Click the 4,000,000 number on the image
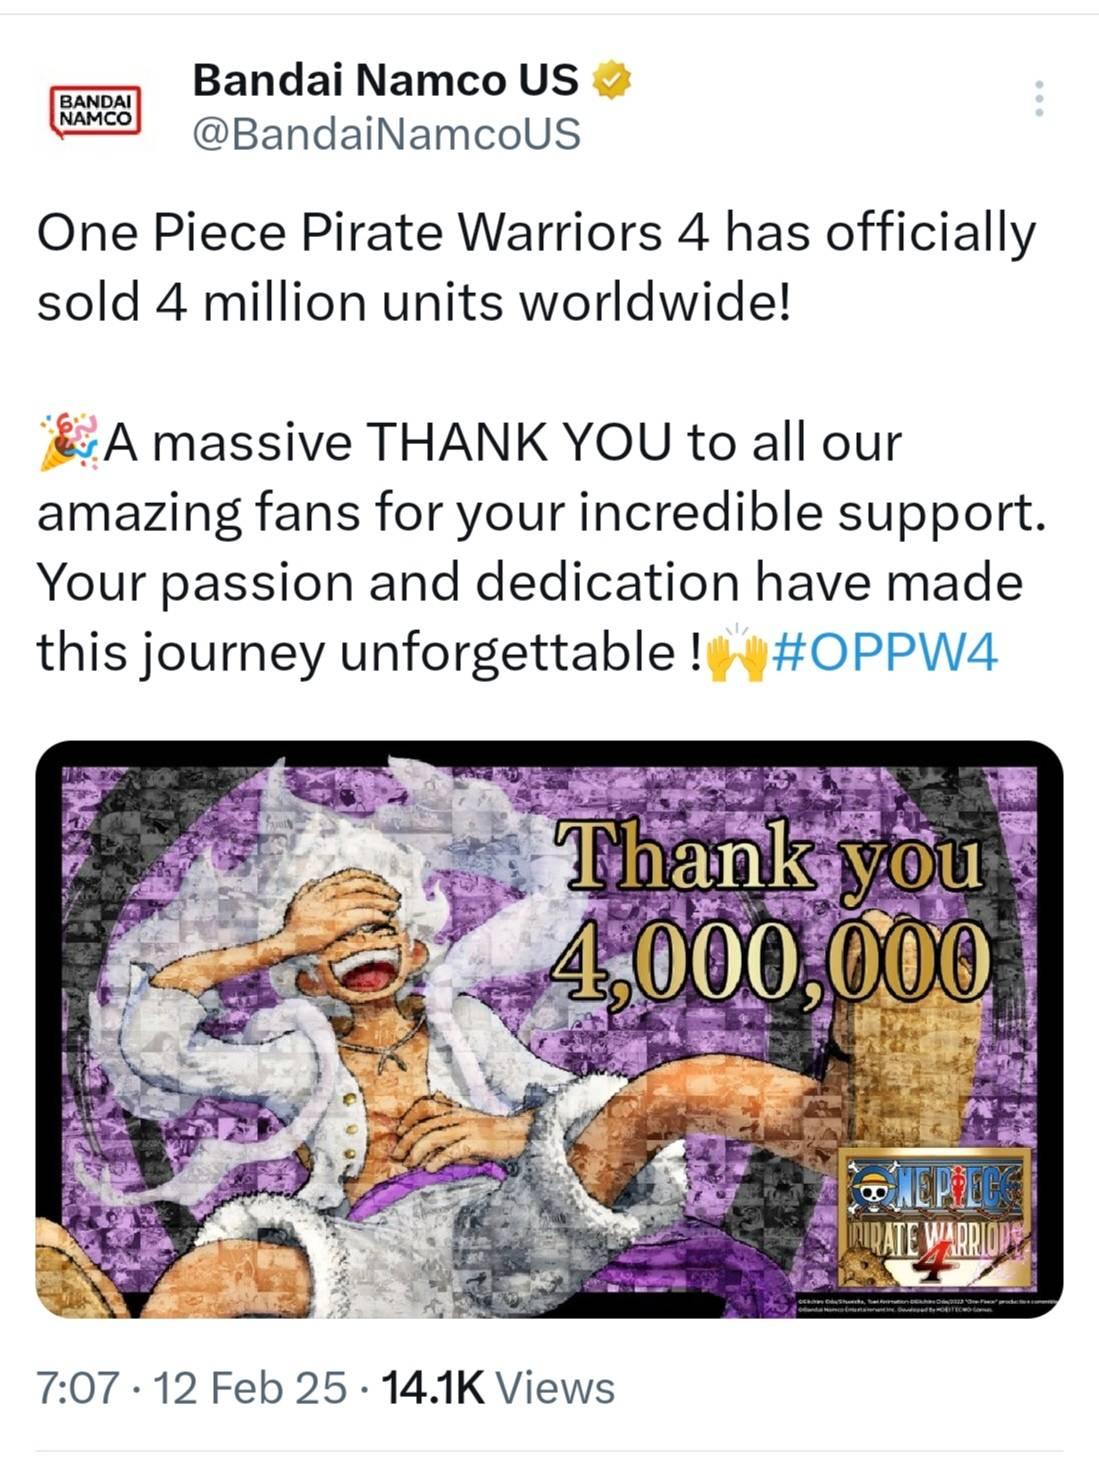Image resolution: width=1099 pixels, height=1480 pixels. (770, 962)
